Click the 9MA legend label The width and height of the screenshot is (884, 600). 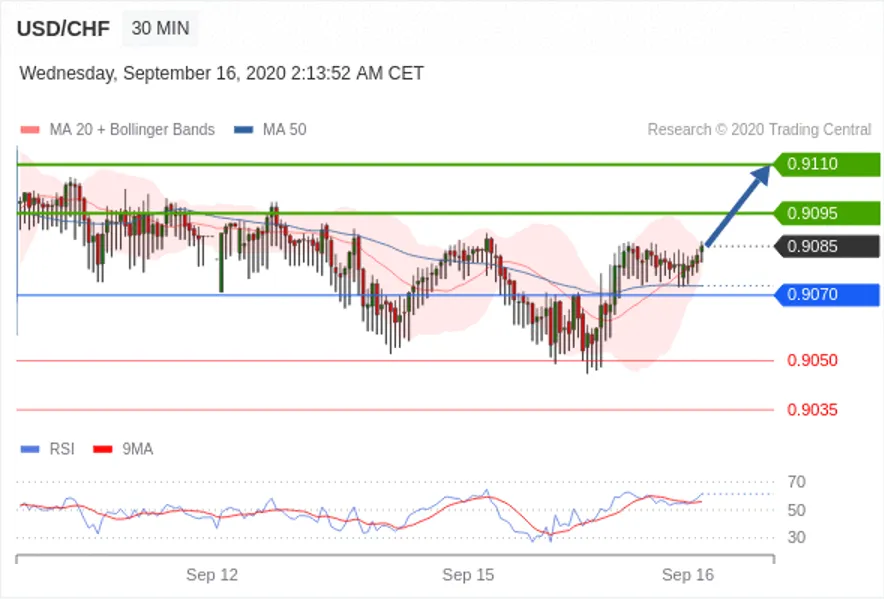(x=138, y=449)
